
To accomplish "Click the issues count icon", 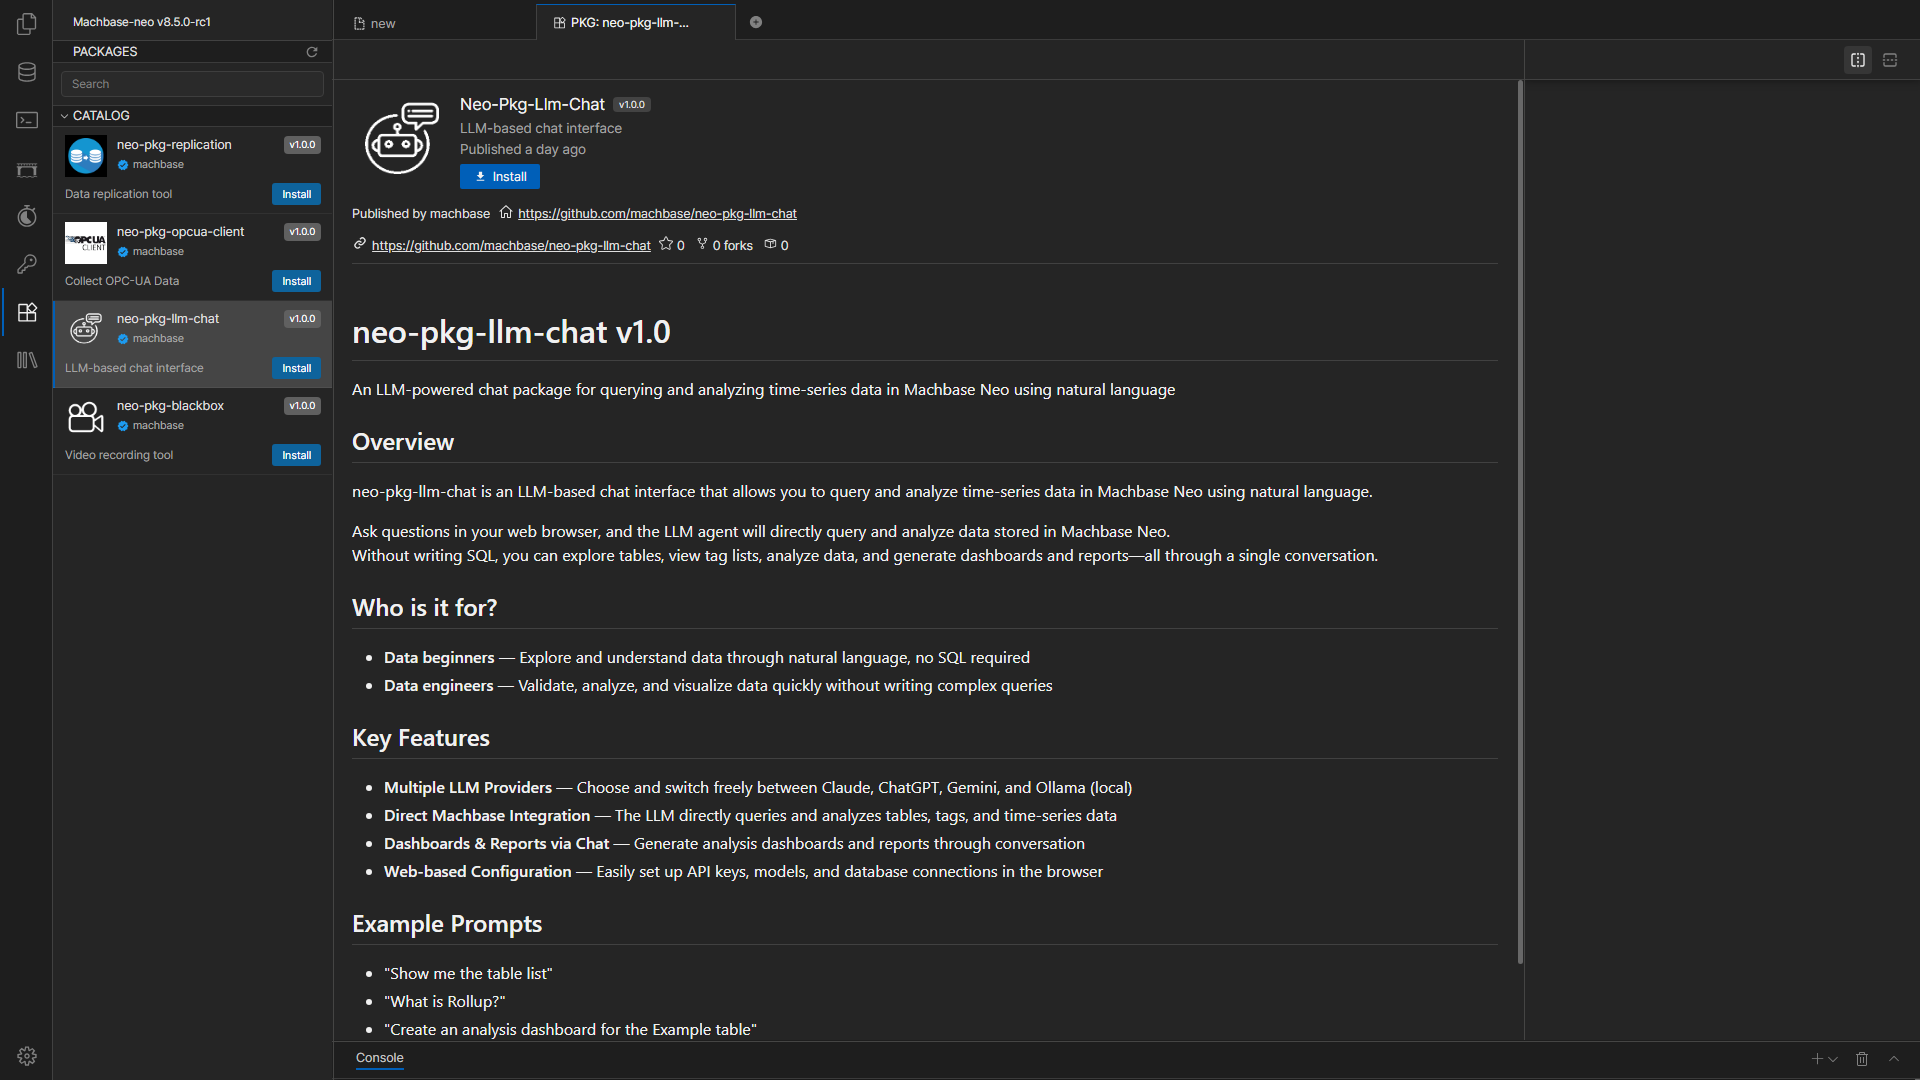I will point(770,244).
